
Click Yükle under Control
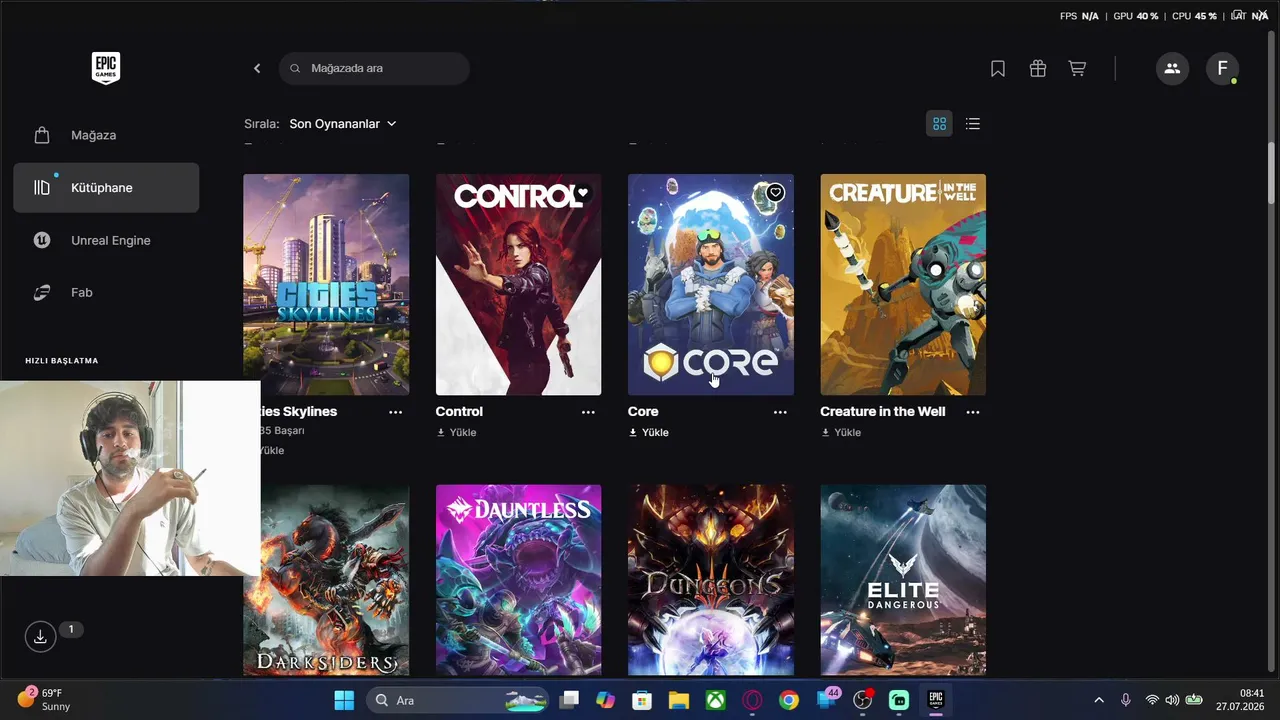click(x=456, y=433)
